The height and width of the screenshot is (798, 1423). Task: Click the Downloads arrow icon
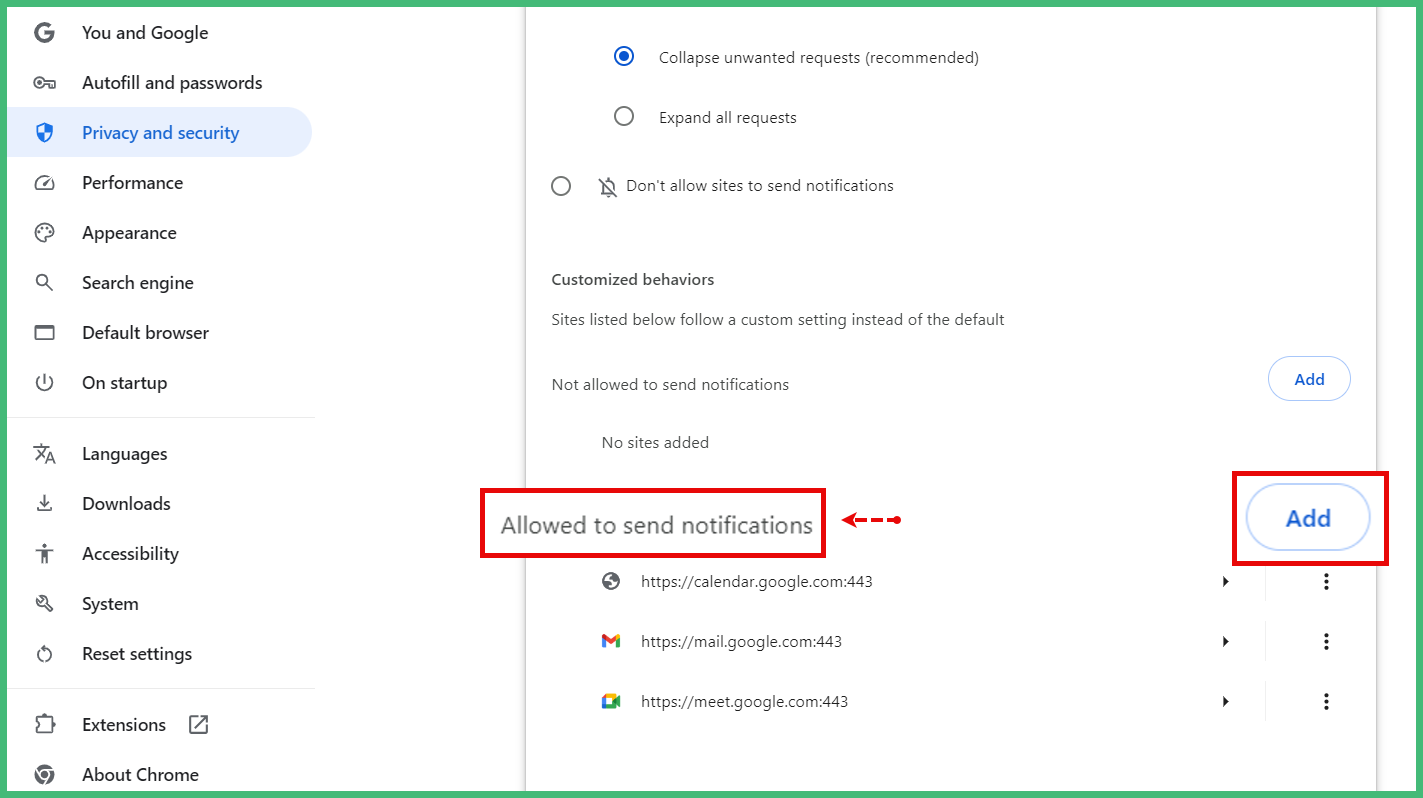click(44, 504)
